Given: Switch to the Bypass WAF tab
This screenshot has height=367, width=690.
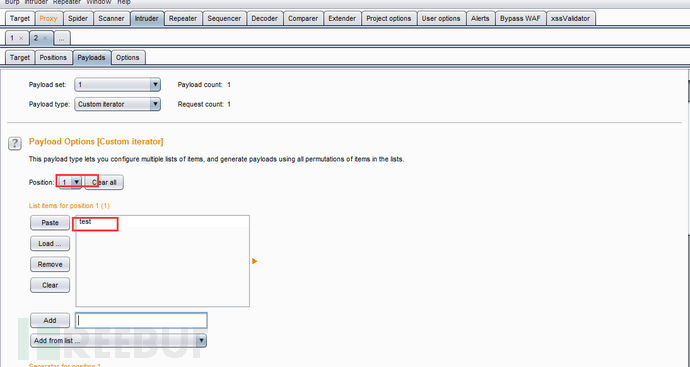Looking at the screenshot, I should tap(520, 18).
